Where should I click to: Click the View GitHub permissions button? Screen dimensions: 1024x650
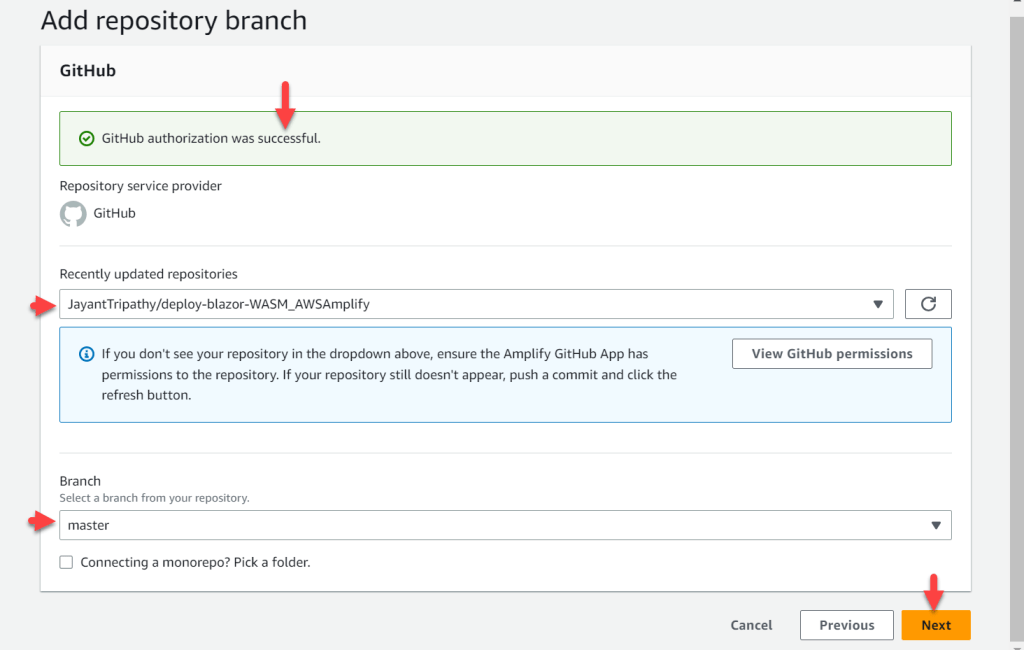(832, 353)
